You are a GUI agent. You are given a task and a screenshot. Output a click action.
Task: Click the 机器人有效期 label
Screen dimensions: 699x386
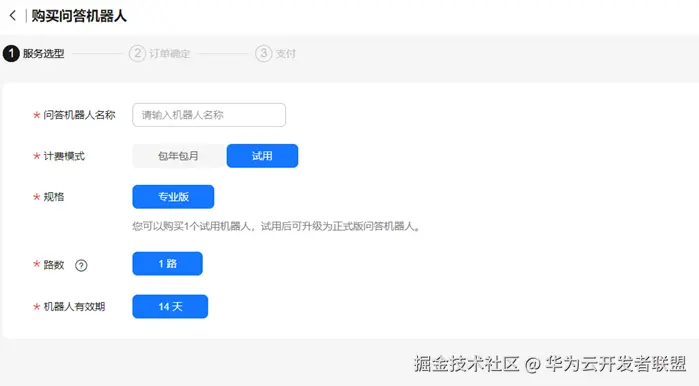pos(74,307)
